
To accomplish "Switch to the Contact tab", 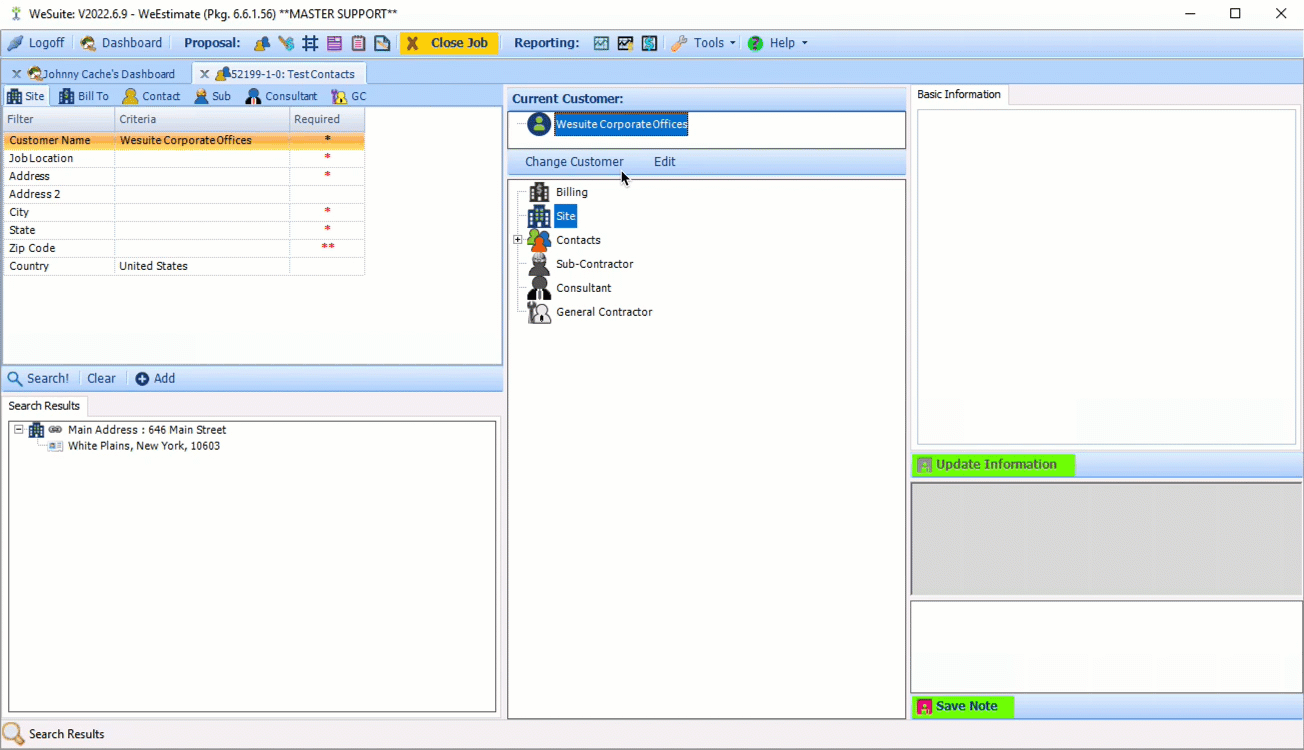I will tap(151, 96).
